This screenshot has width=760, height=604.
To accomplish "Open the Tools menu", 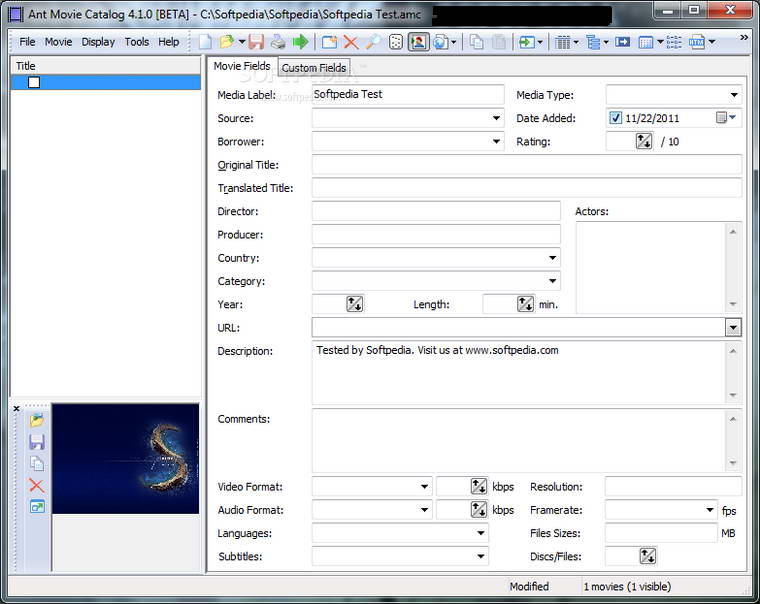I will click(x=137, y=42).
